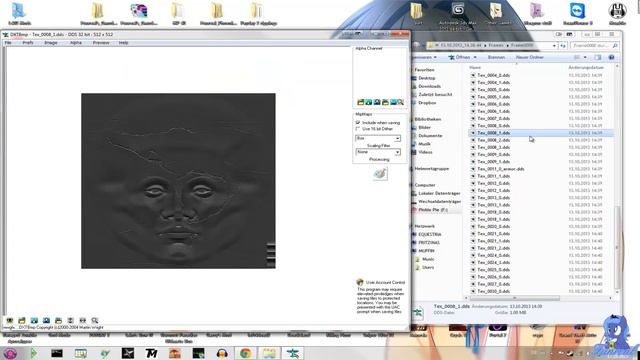Click the User Account Control shield icon
This screenshot has width=640, height=360.
pyautogui.click(x=360, y=282)
